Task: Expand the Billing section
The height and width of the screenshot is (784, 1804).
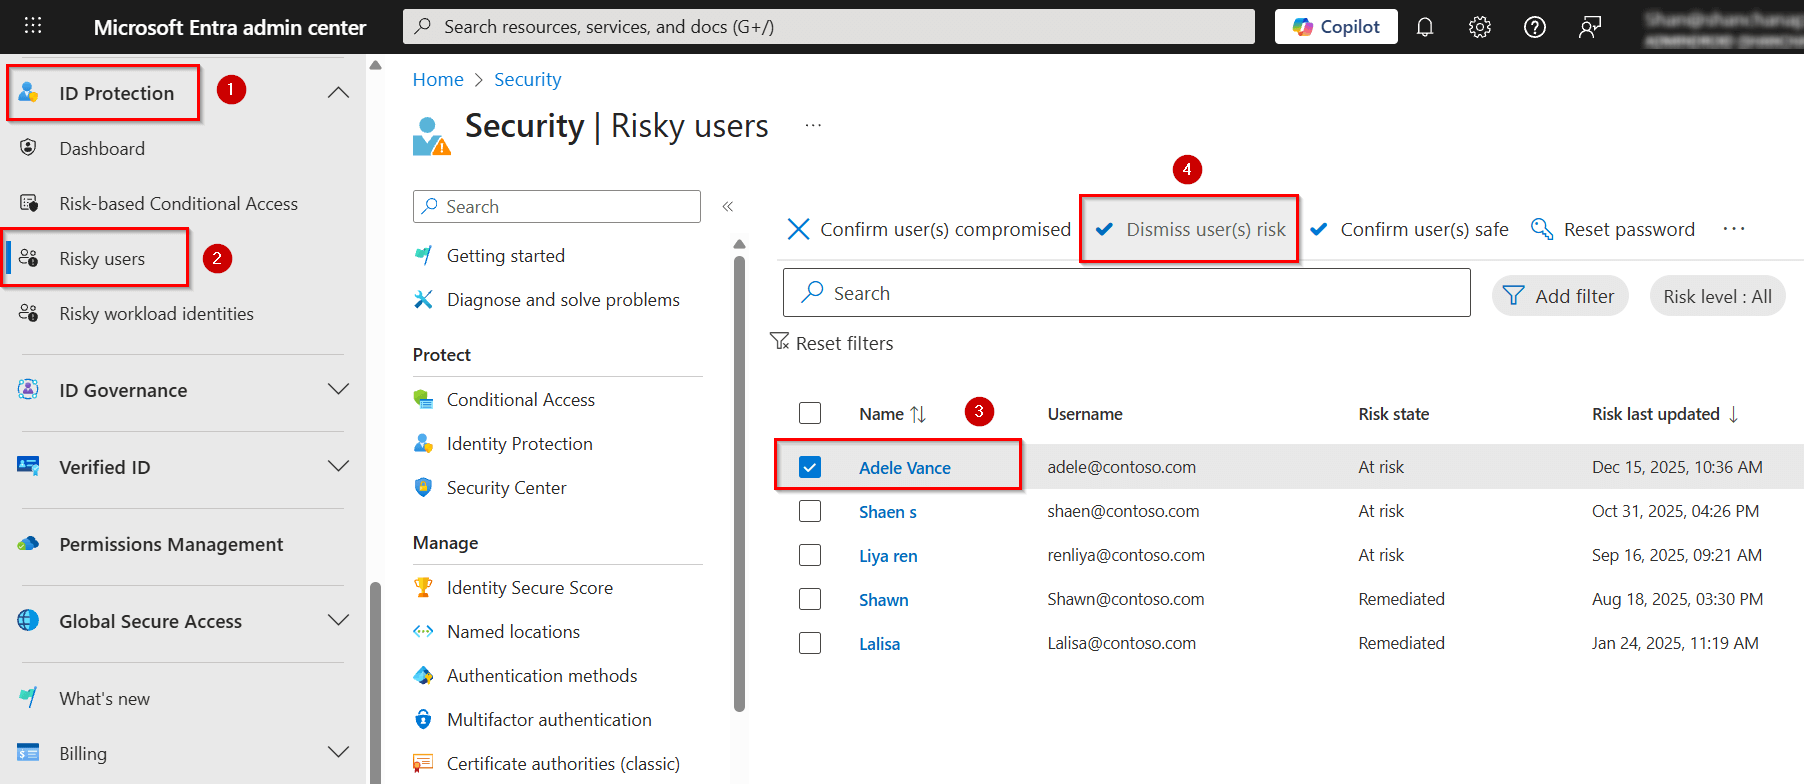Action: click(339, 752)
